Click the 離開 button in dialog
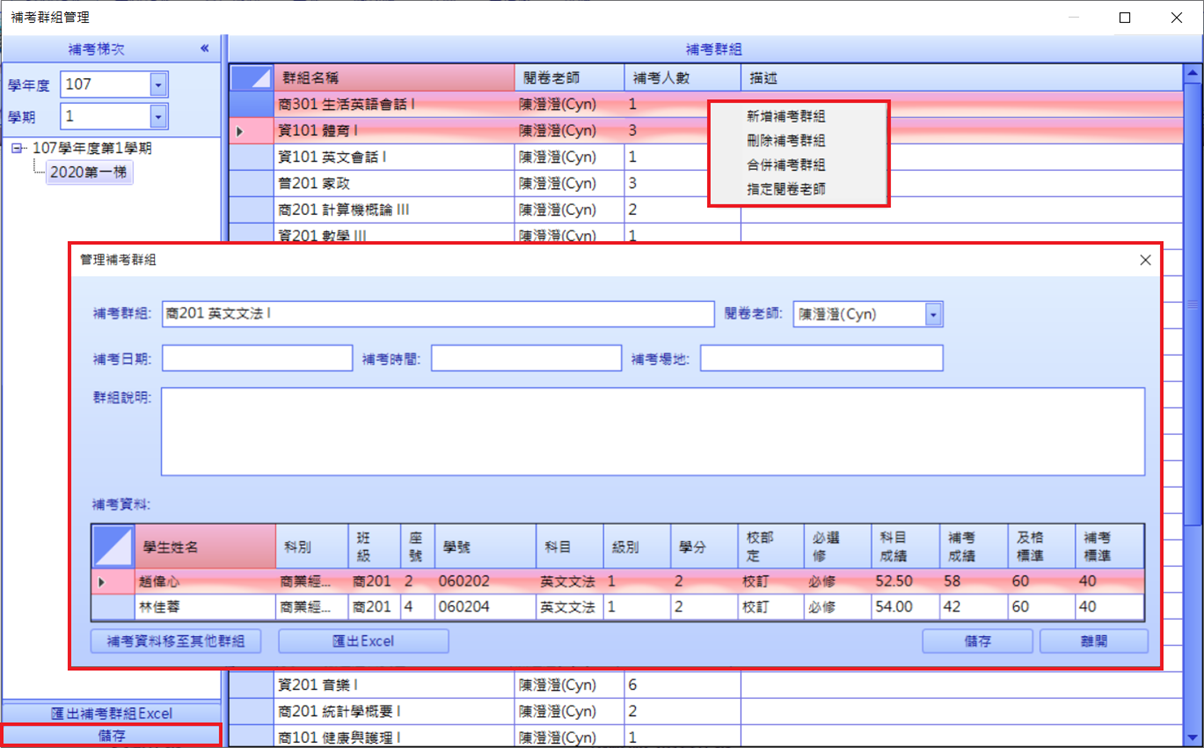This screenshot has width=1204, height=748. point(1093,641)
